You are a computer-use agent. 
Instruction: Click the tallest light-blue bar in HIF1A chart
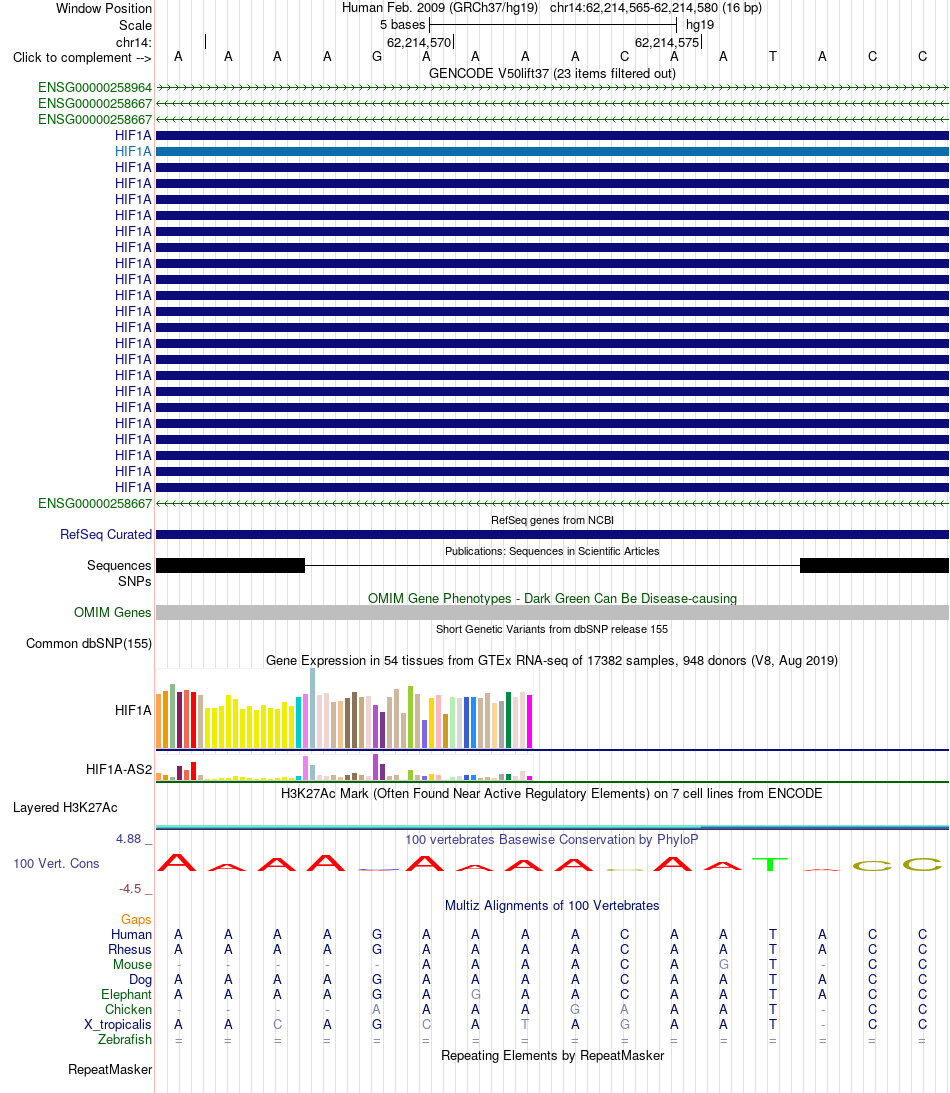pos(312,709)
